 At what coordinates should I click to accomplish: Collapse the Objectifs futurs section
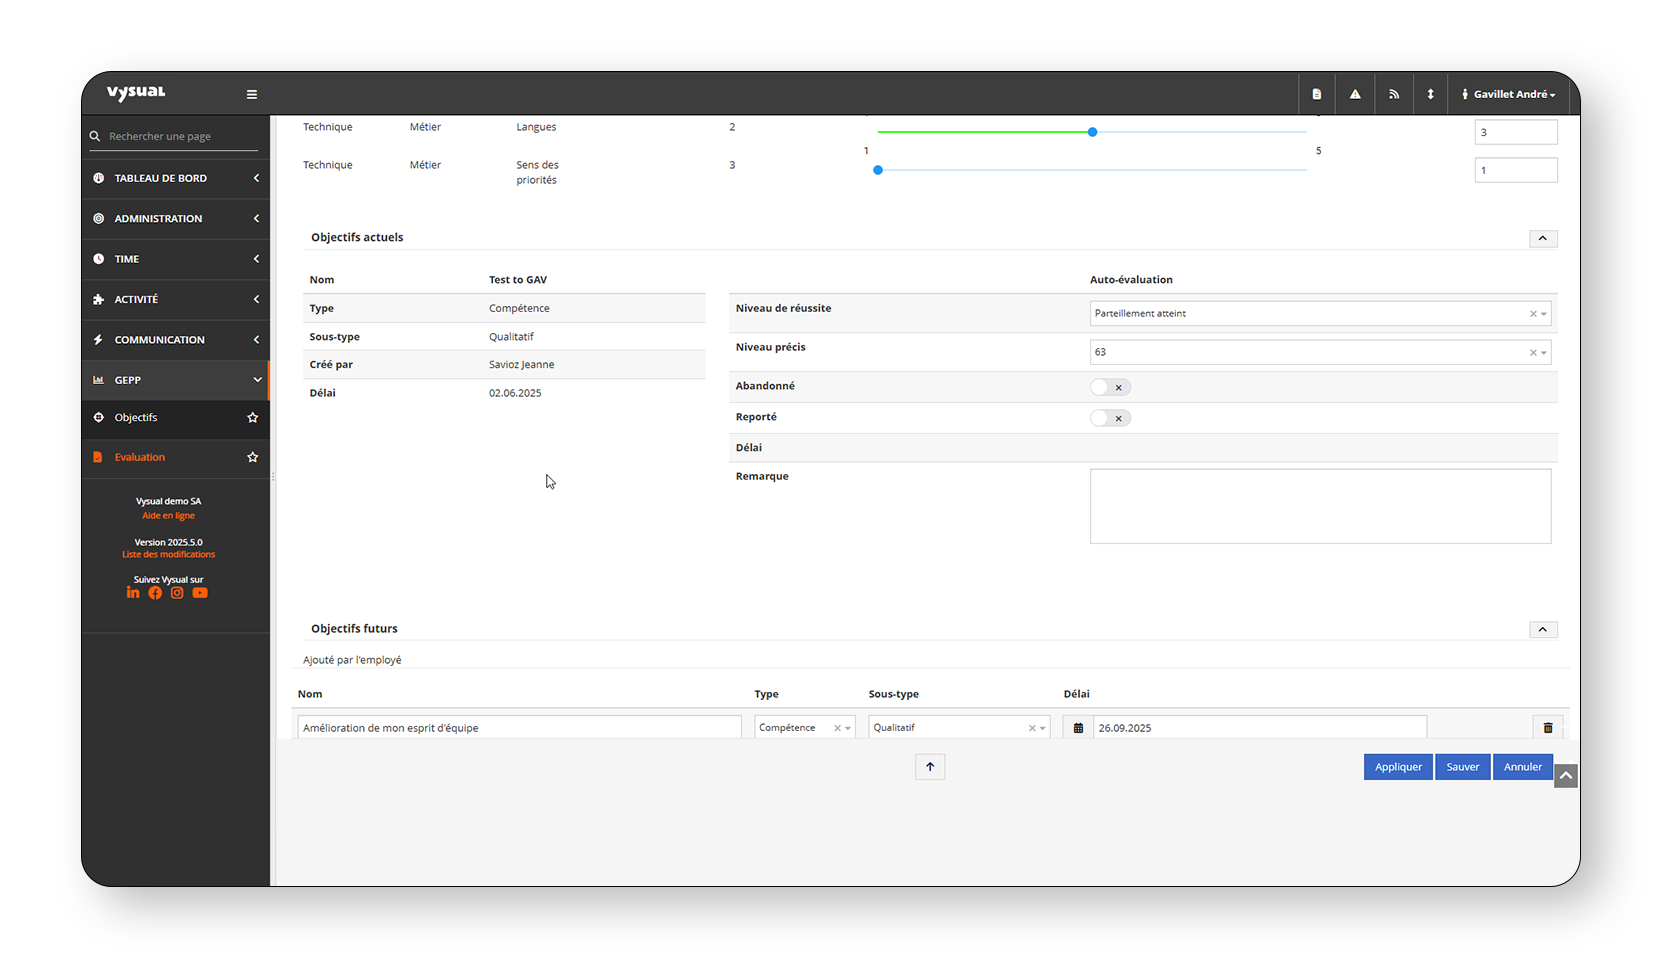coord(1543,629)
